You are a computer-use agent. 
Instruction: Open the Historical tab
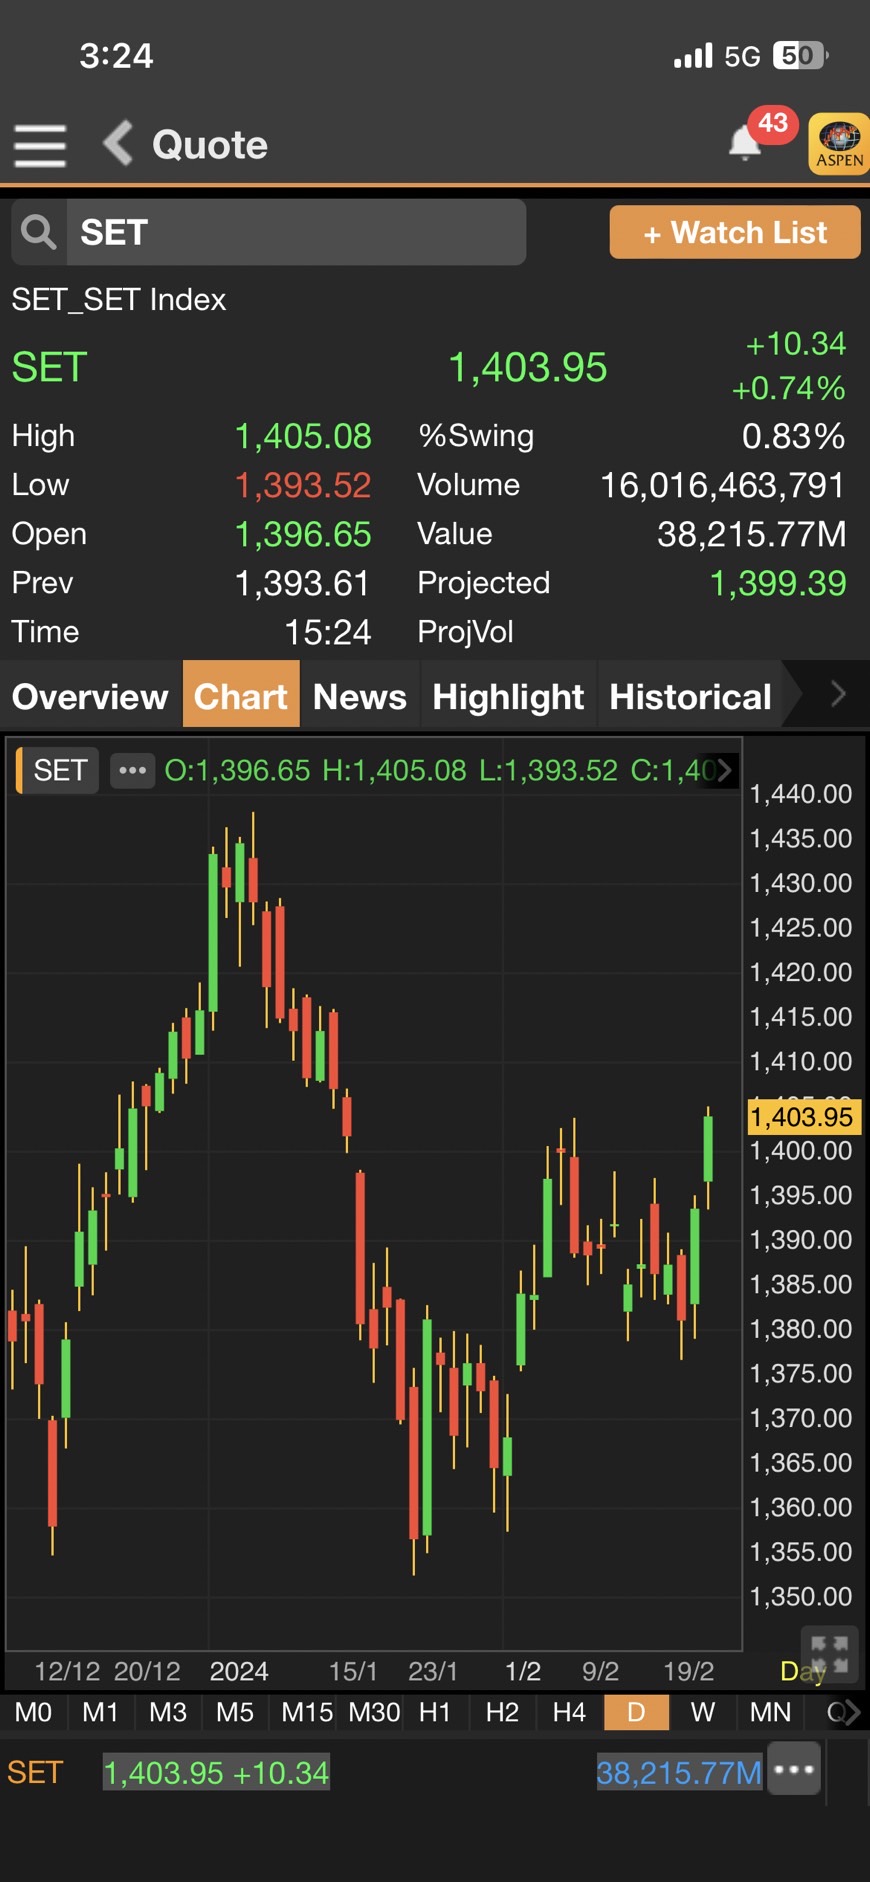tap(690, 696)
